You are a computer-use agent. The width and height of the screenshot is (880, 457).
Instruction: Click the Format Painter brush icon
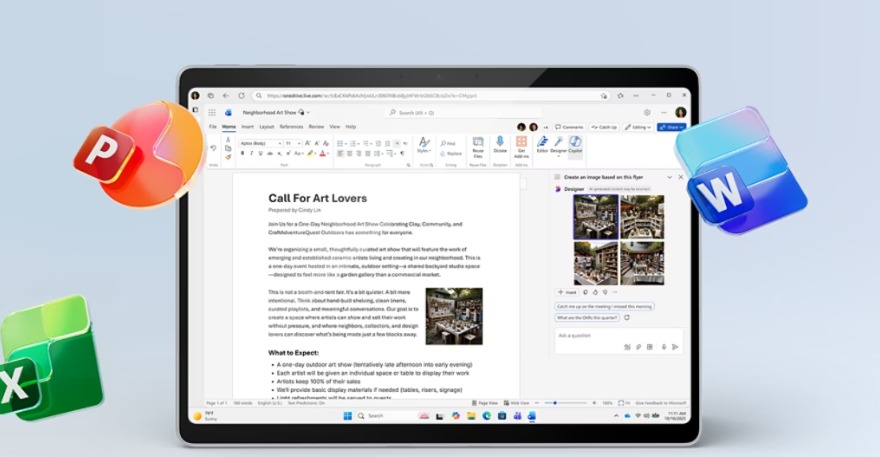(x=228, y=157)
